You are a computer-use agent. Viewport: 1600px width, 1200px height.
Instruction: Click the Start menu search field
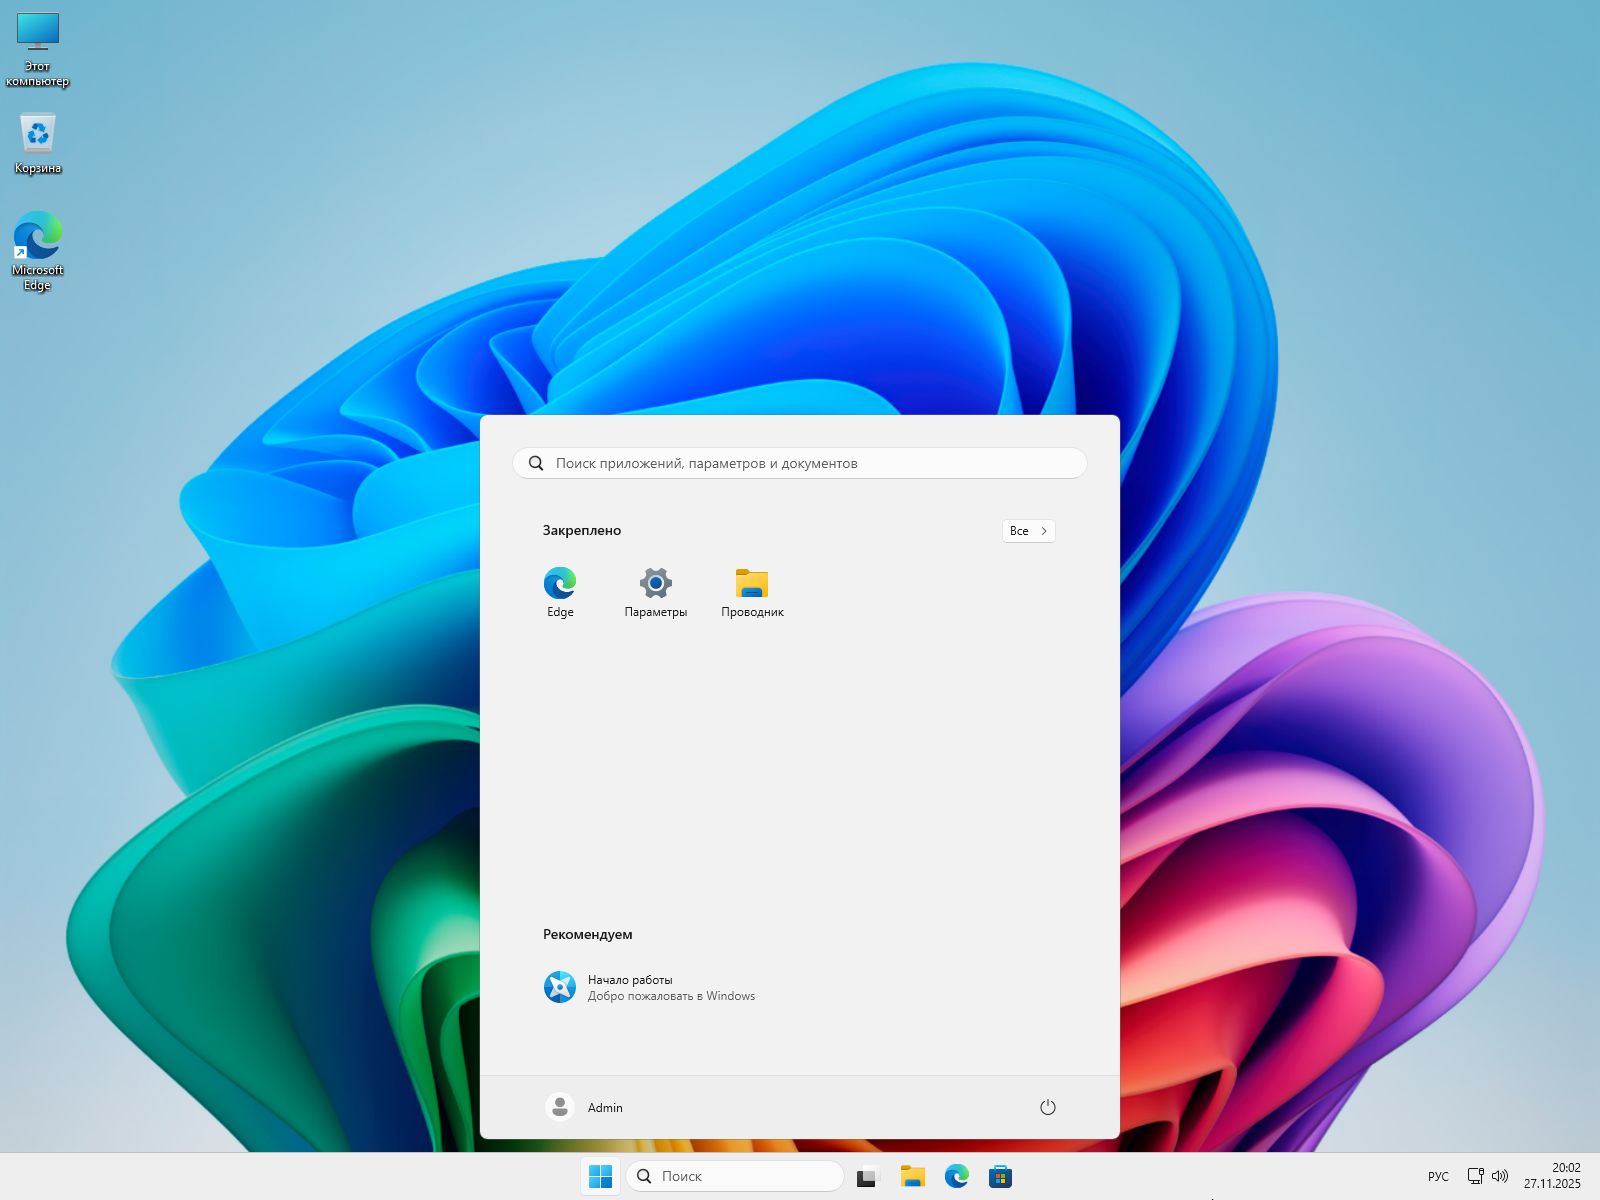(800, 463)
